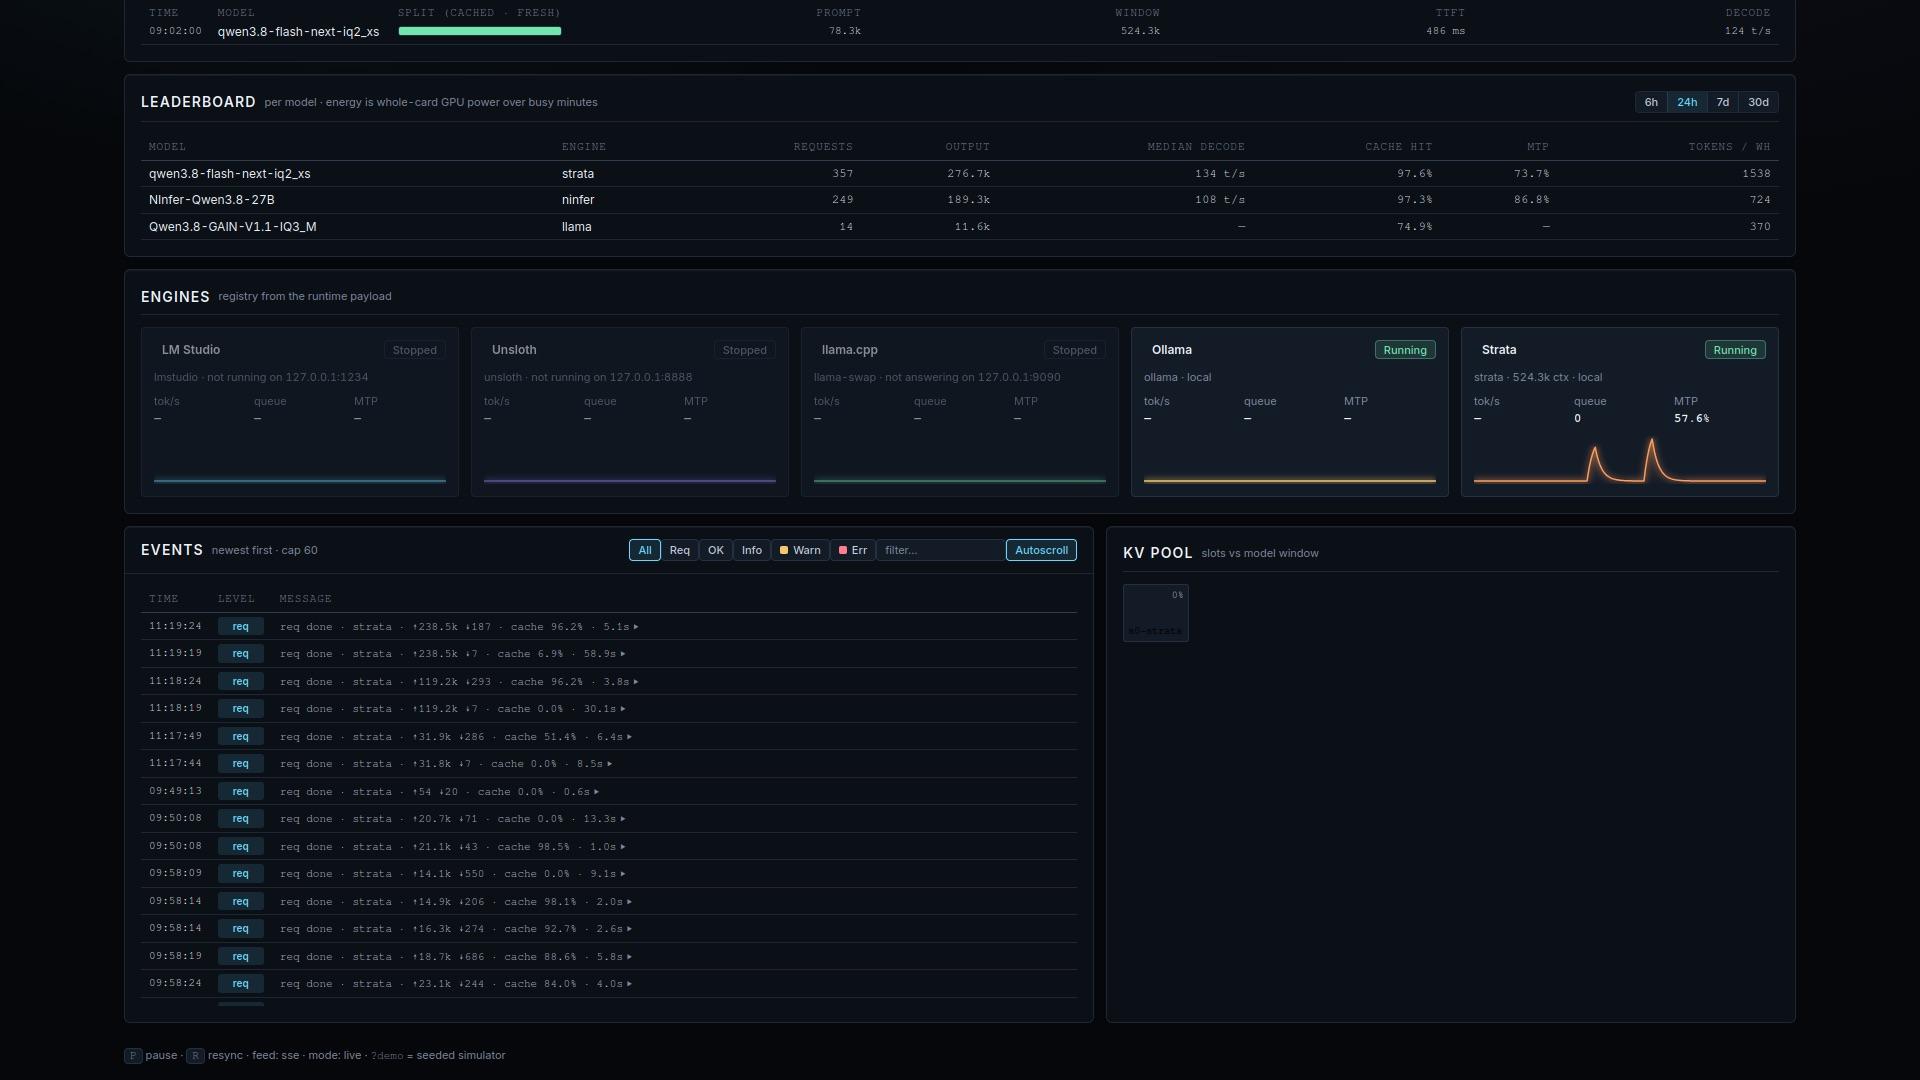
Task: Filter events by Req level
Action: coord(679,550)
